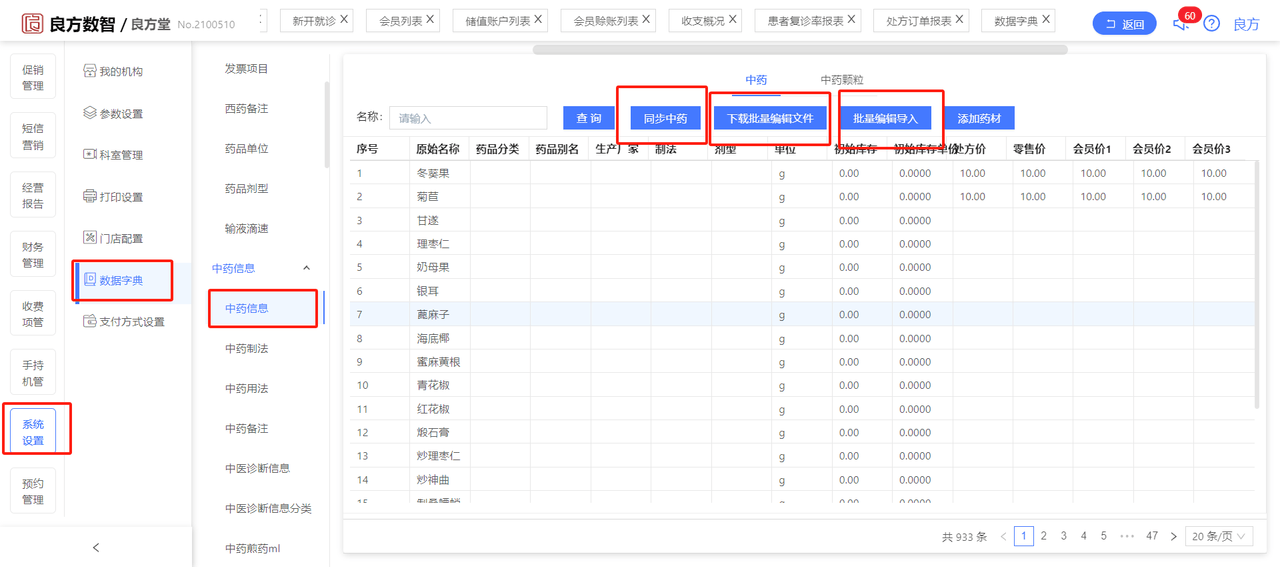Open the 20条/页 page size dropdown
This screenshot has height=567, width=1280.
click(x=1219, y=536)
